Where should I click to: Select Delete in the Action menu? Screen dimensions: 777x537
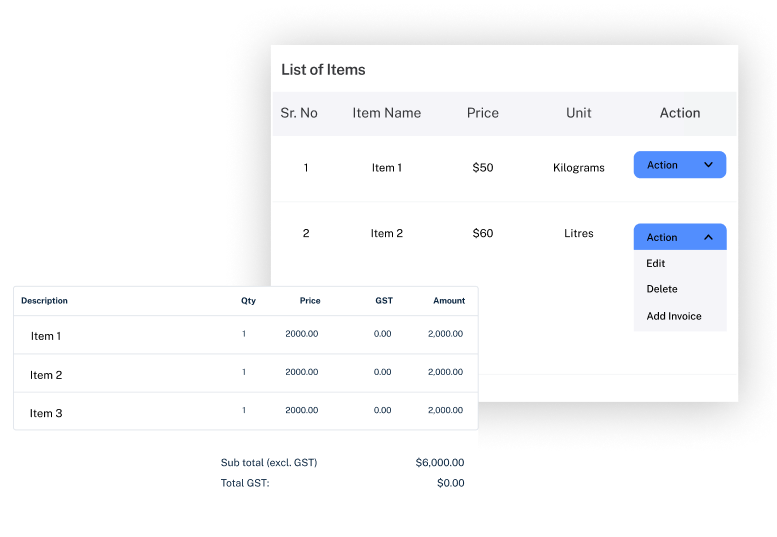coord(662,289)
